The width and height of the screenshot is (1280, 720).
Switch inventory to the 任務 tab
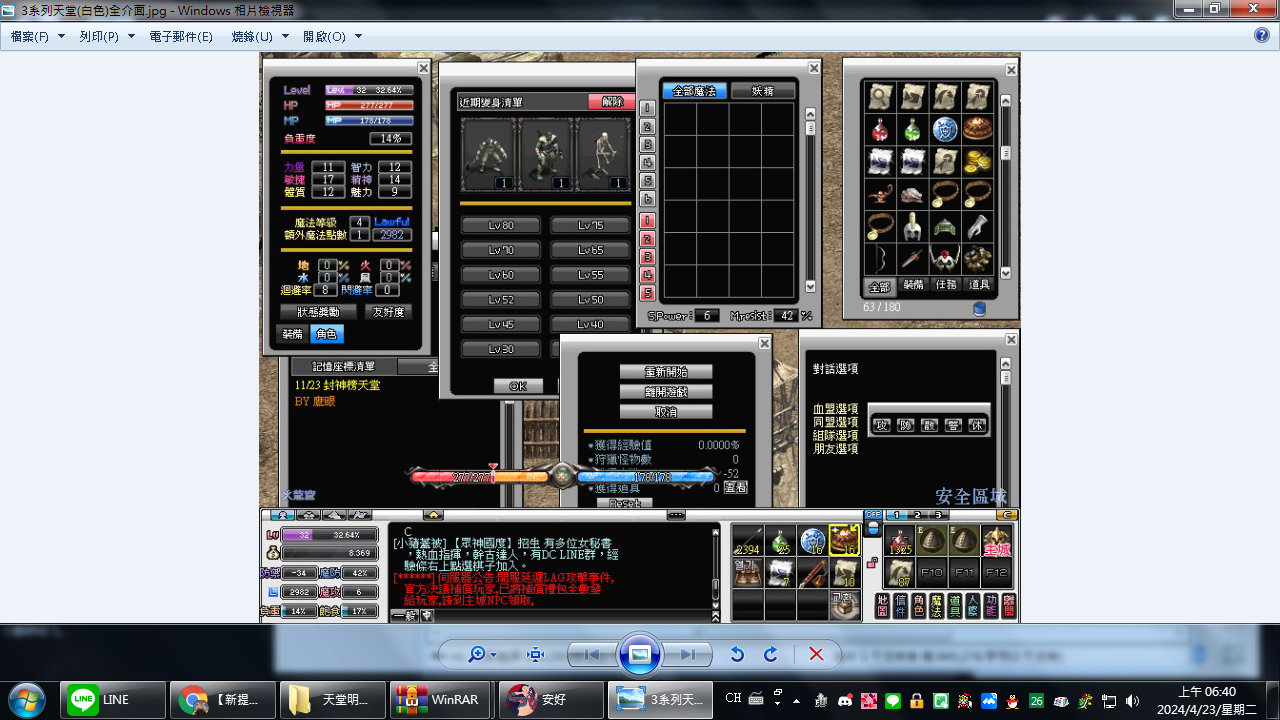pyautogui.click(x=946, y=285)
